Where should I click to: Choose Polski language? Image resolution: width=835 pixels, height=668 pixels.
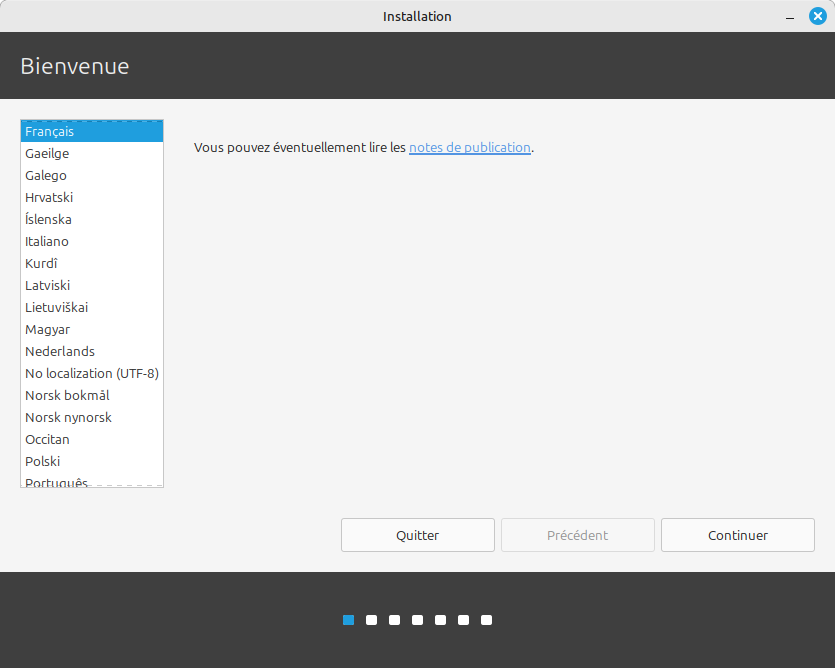[92, 462]
